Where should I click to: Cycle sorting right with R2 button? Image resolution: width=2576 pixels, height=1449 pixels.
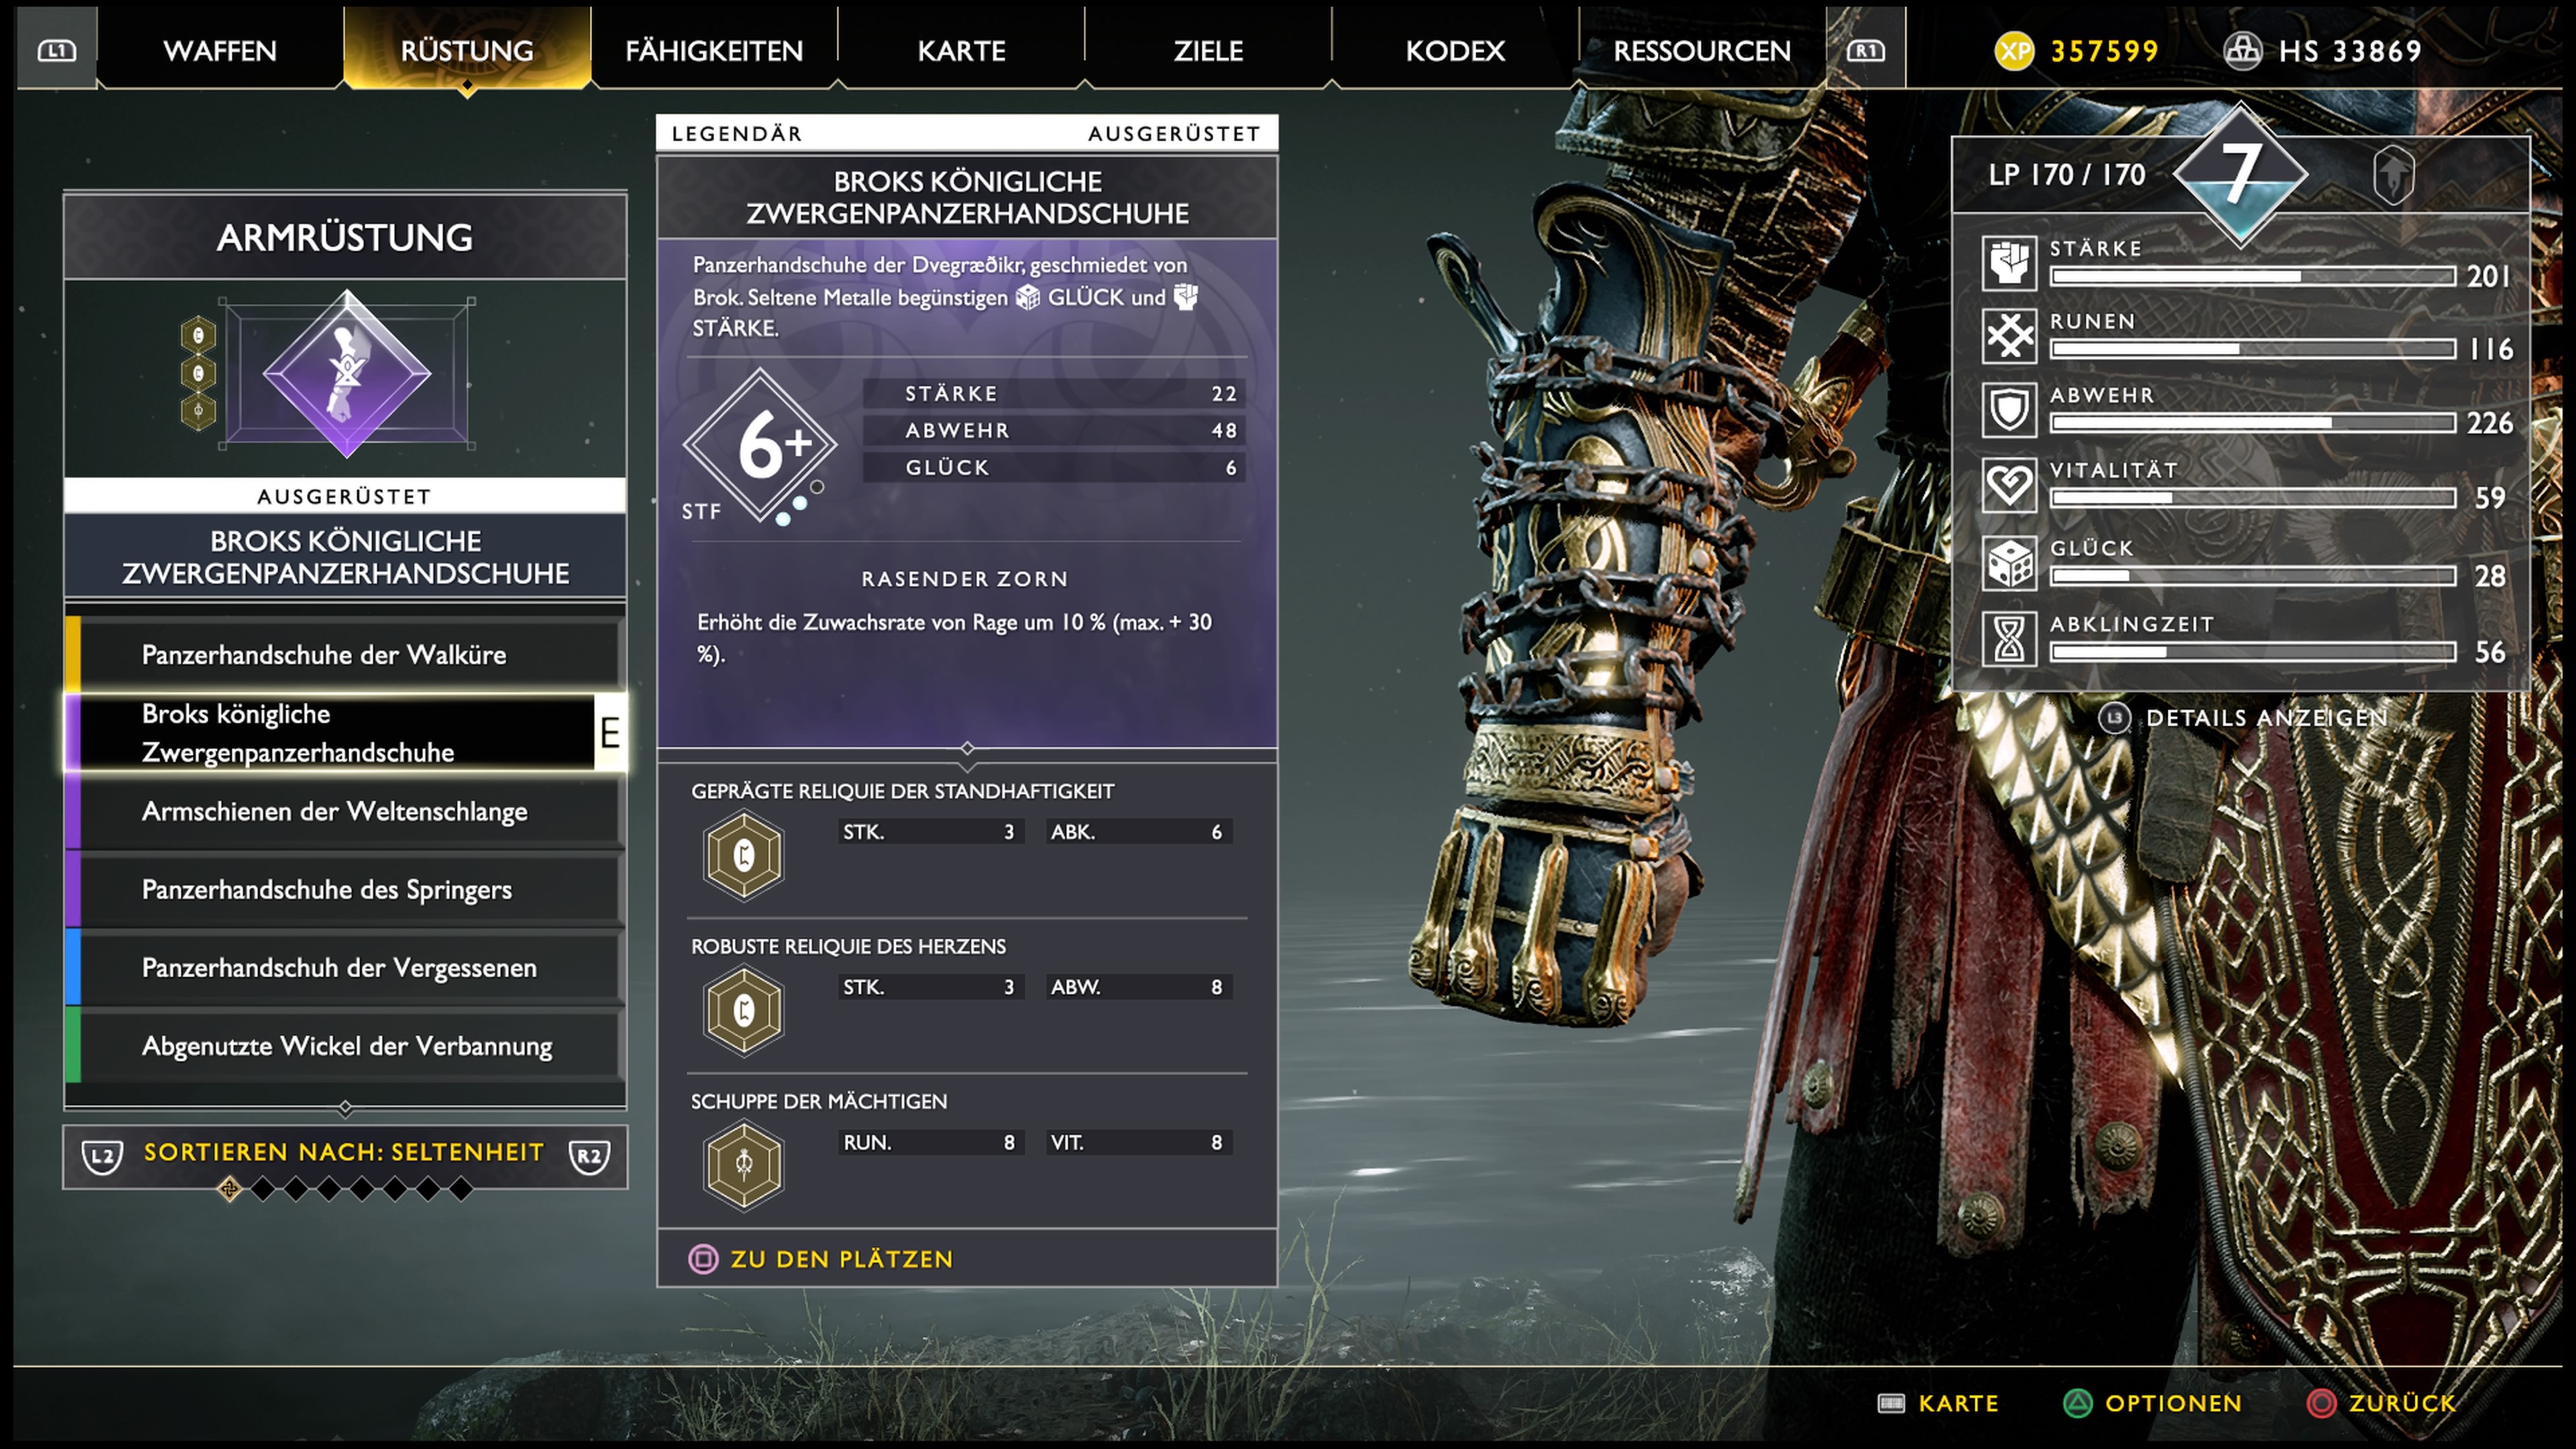589,1156
